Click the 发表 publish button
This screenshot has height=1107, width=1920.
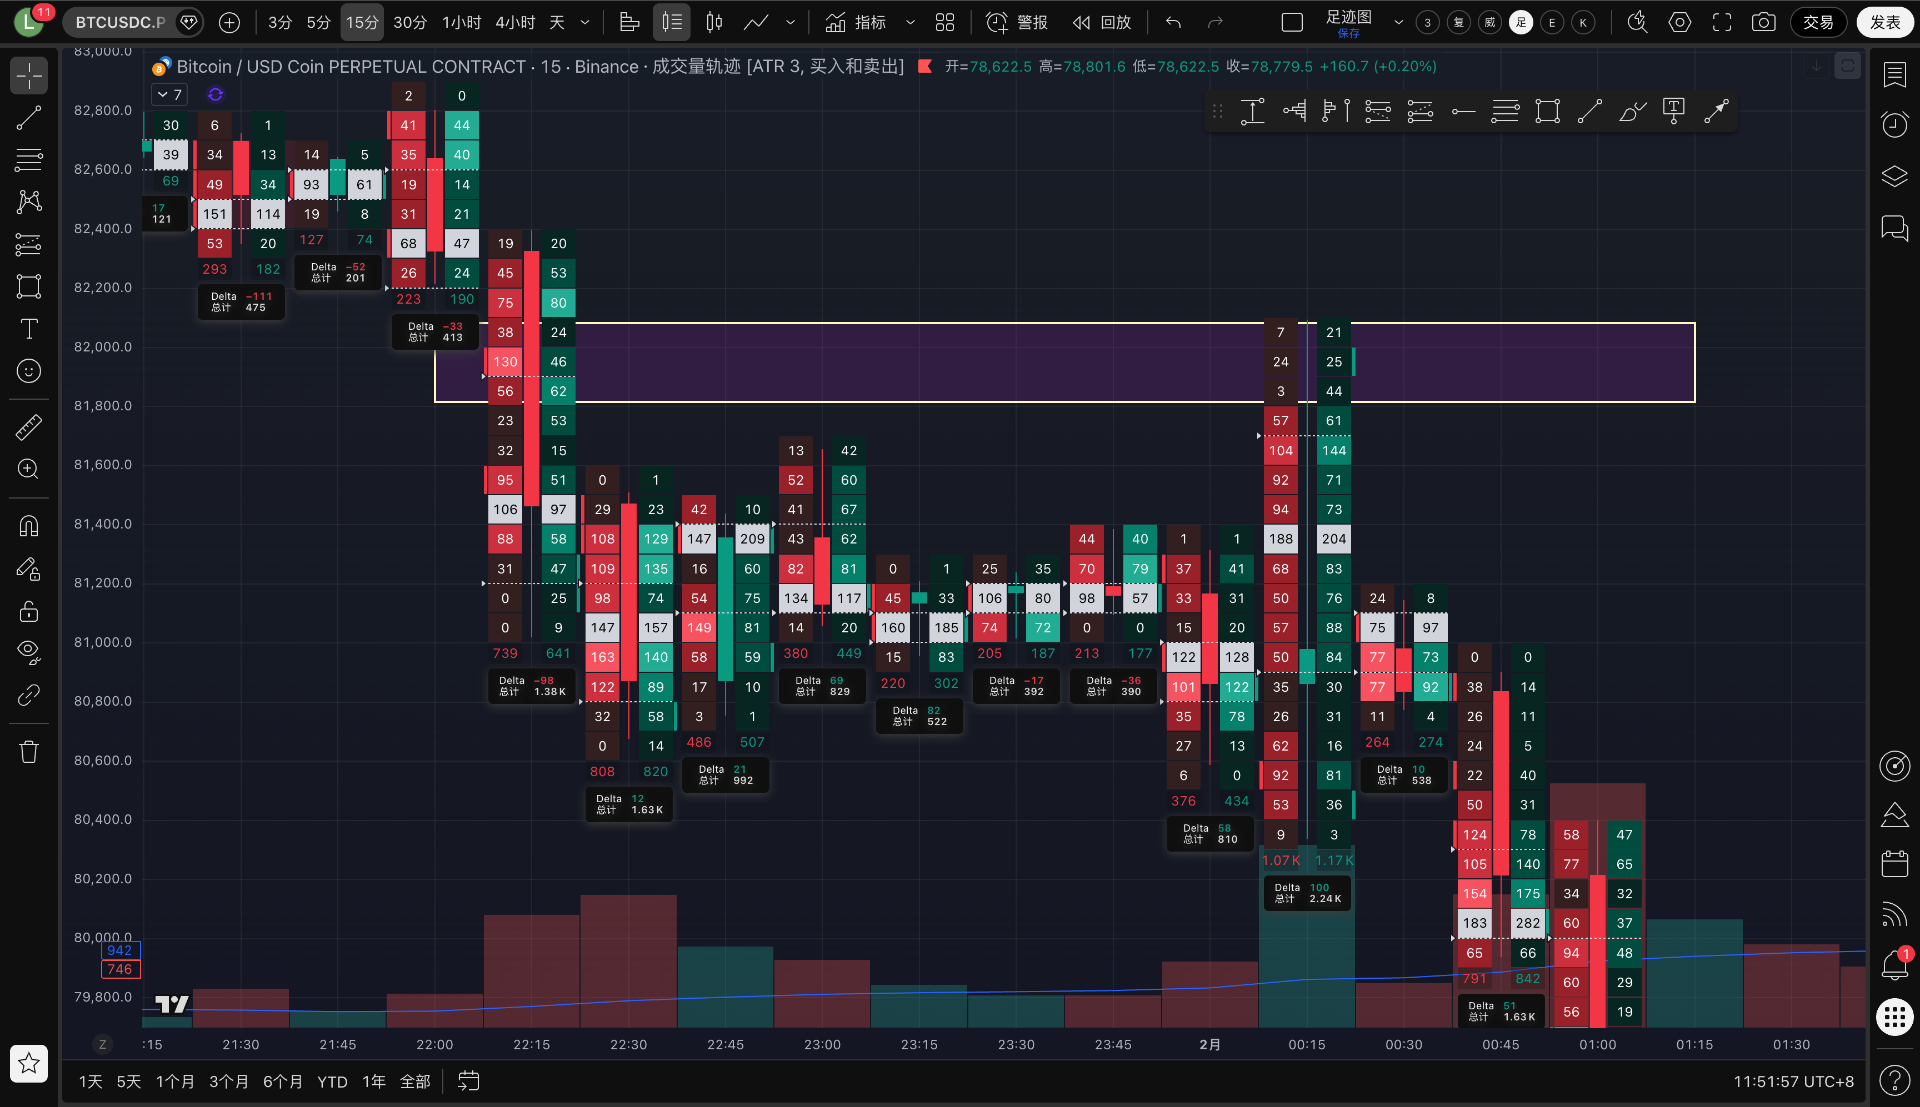click(x=1885, y=22)
